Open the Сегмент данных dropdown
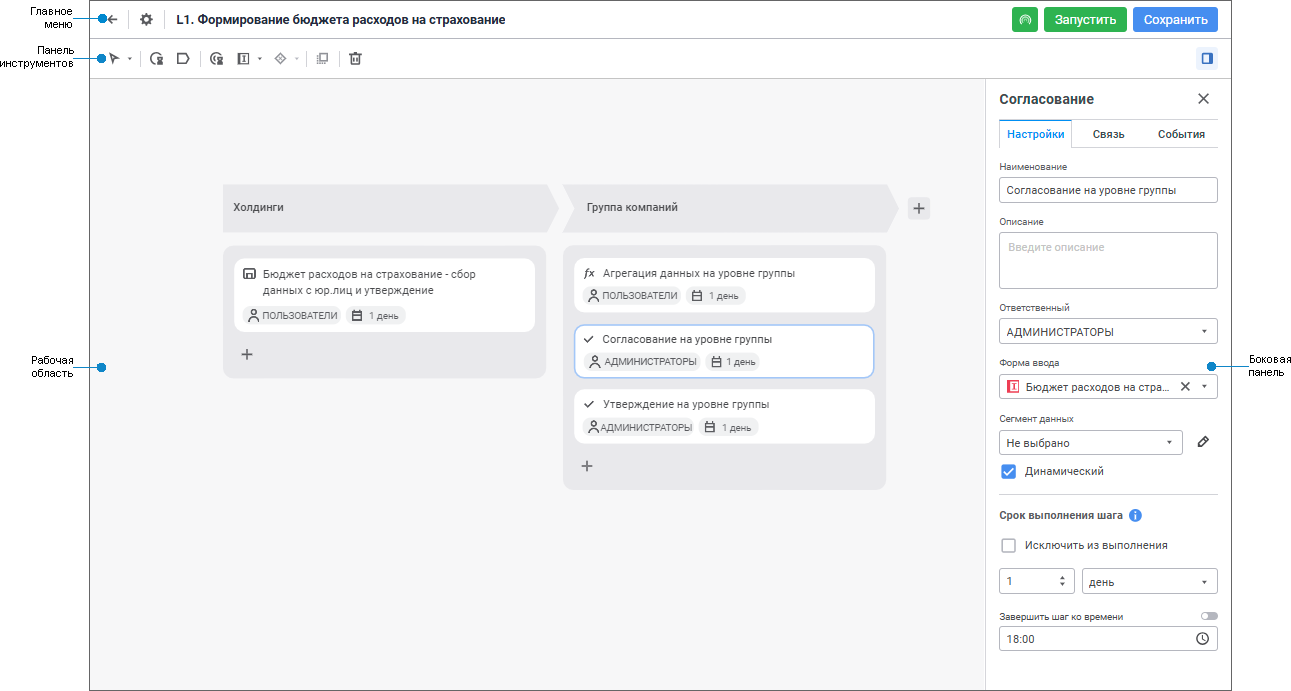This screenshot has height=691, width=1291. (x=1090, y=442)
